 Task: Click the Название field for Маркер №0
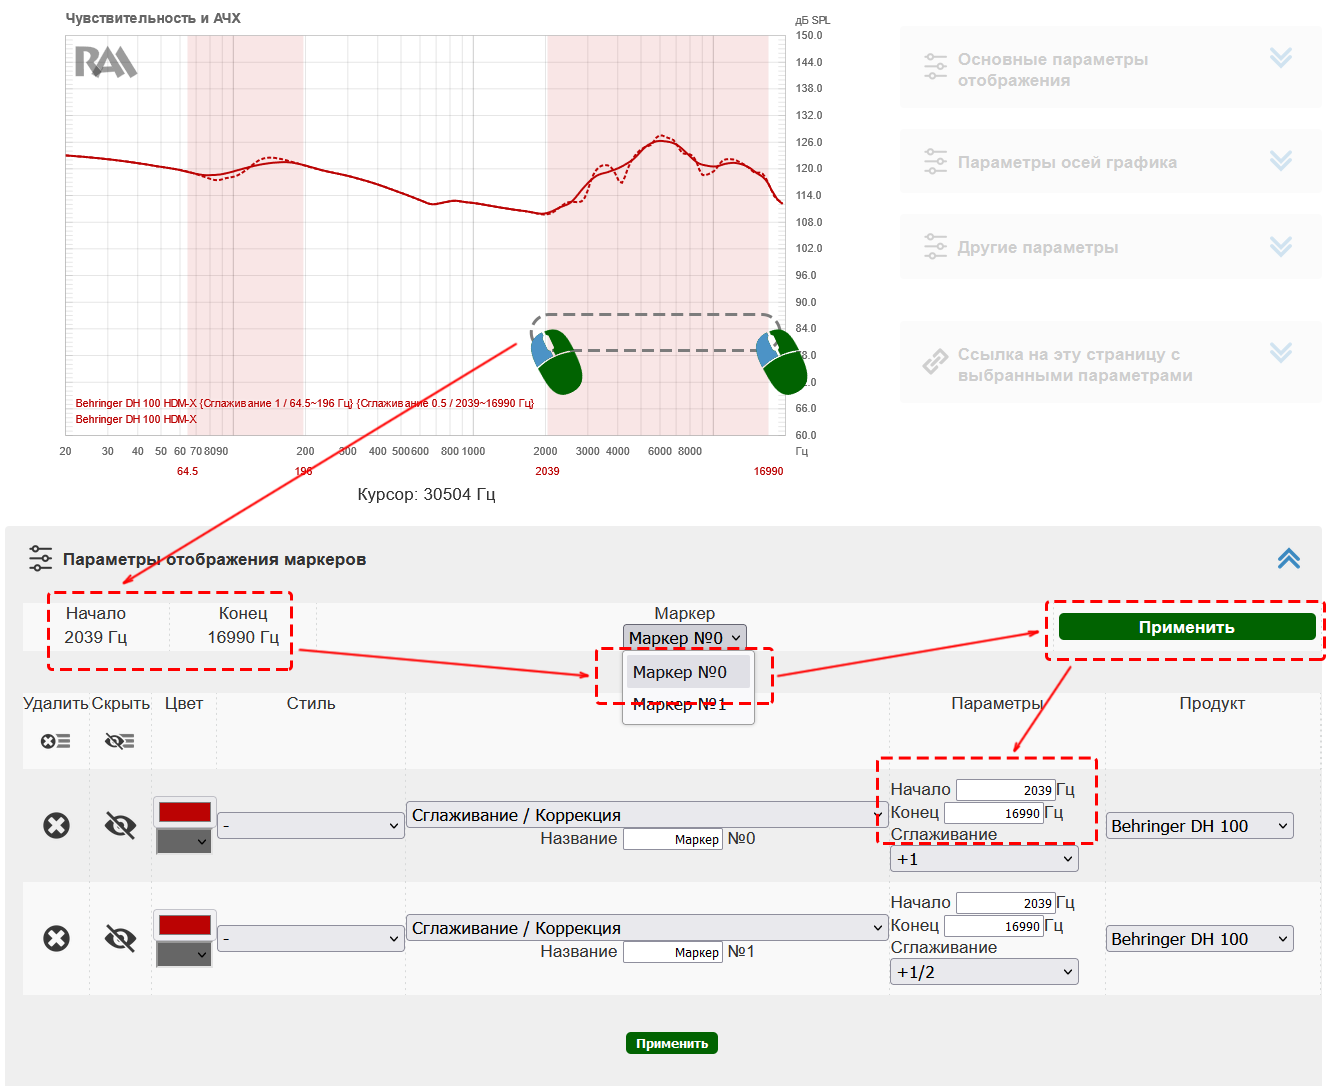click(x=673, y=839)
